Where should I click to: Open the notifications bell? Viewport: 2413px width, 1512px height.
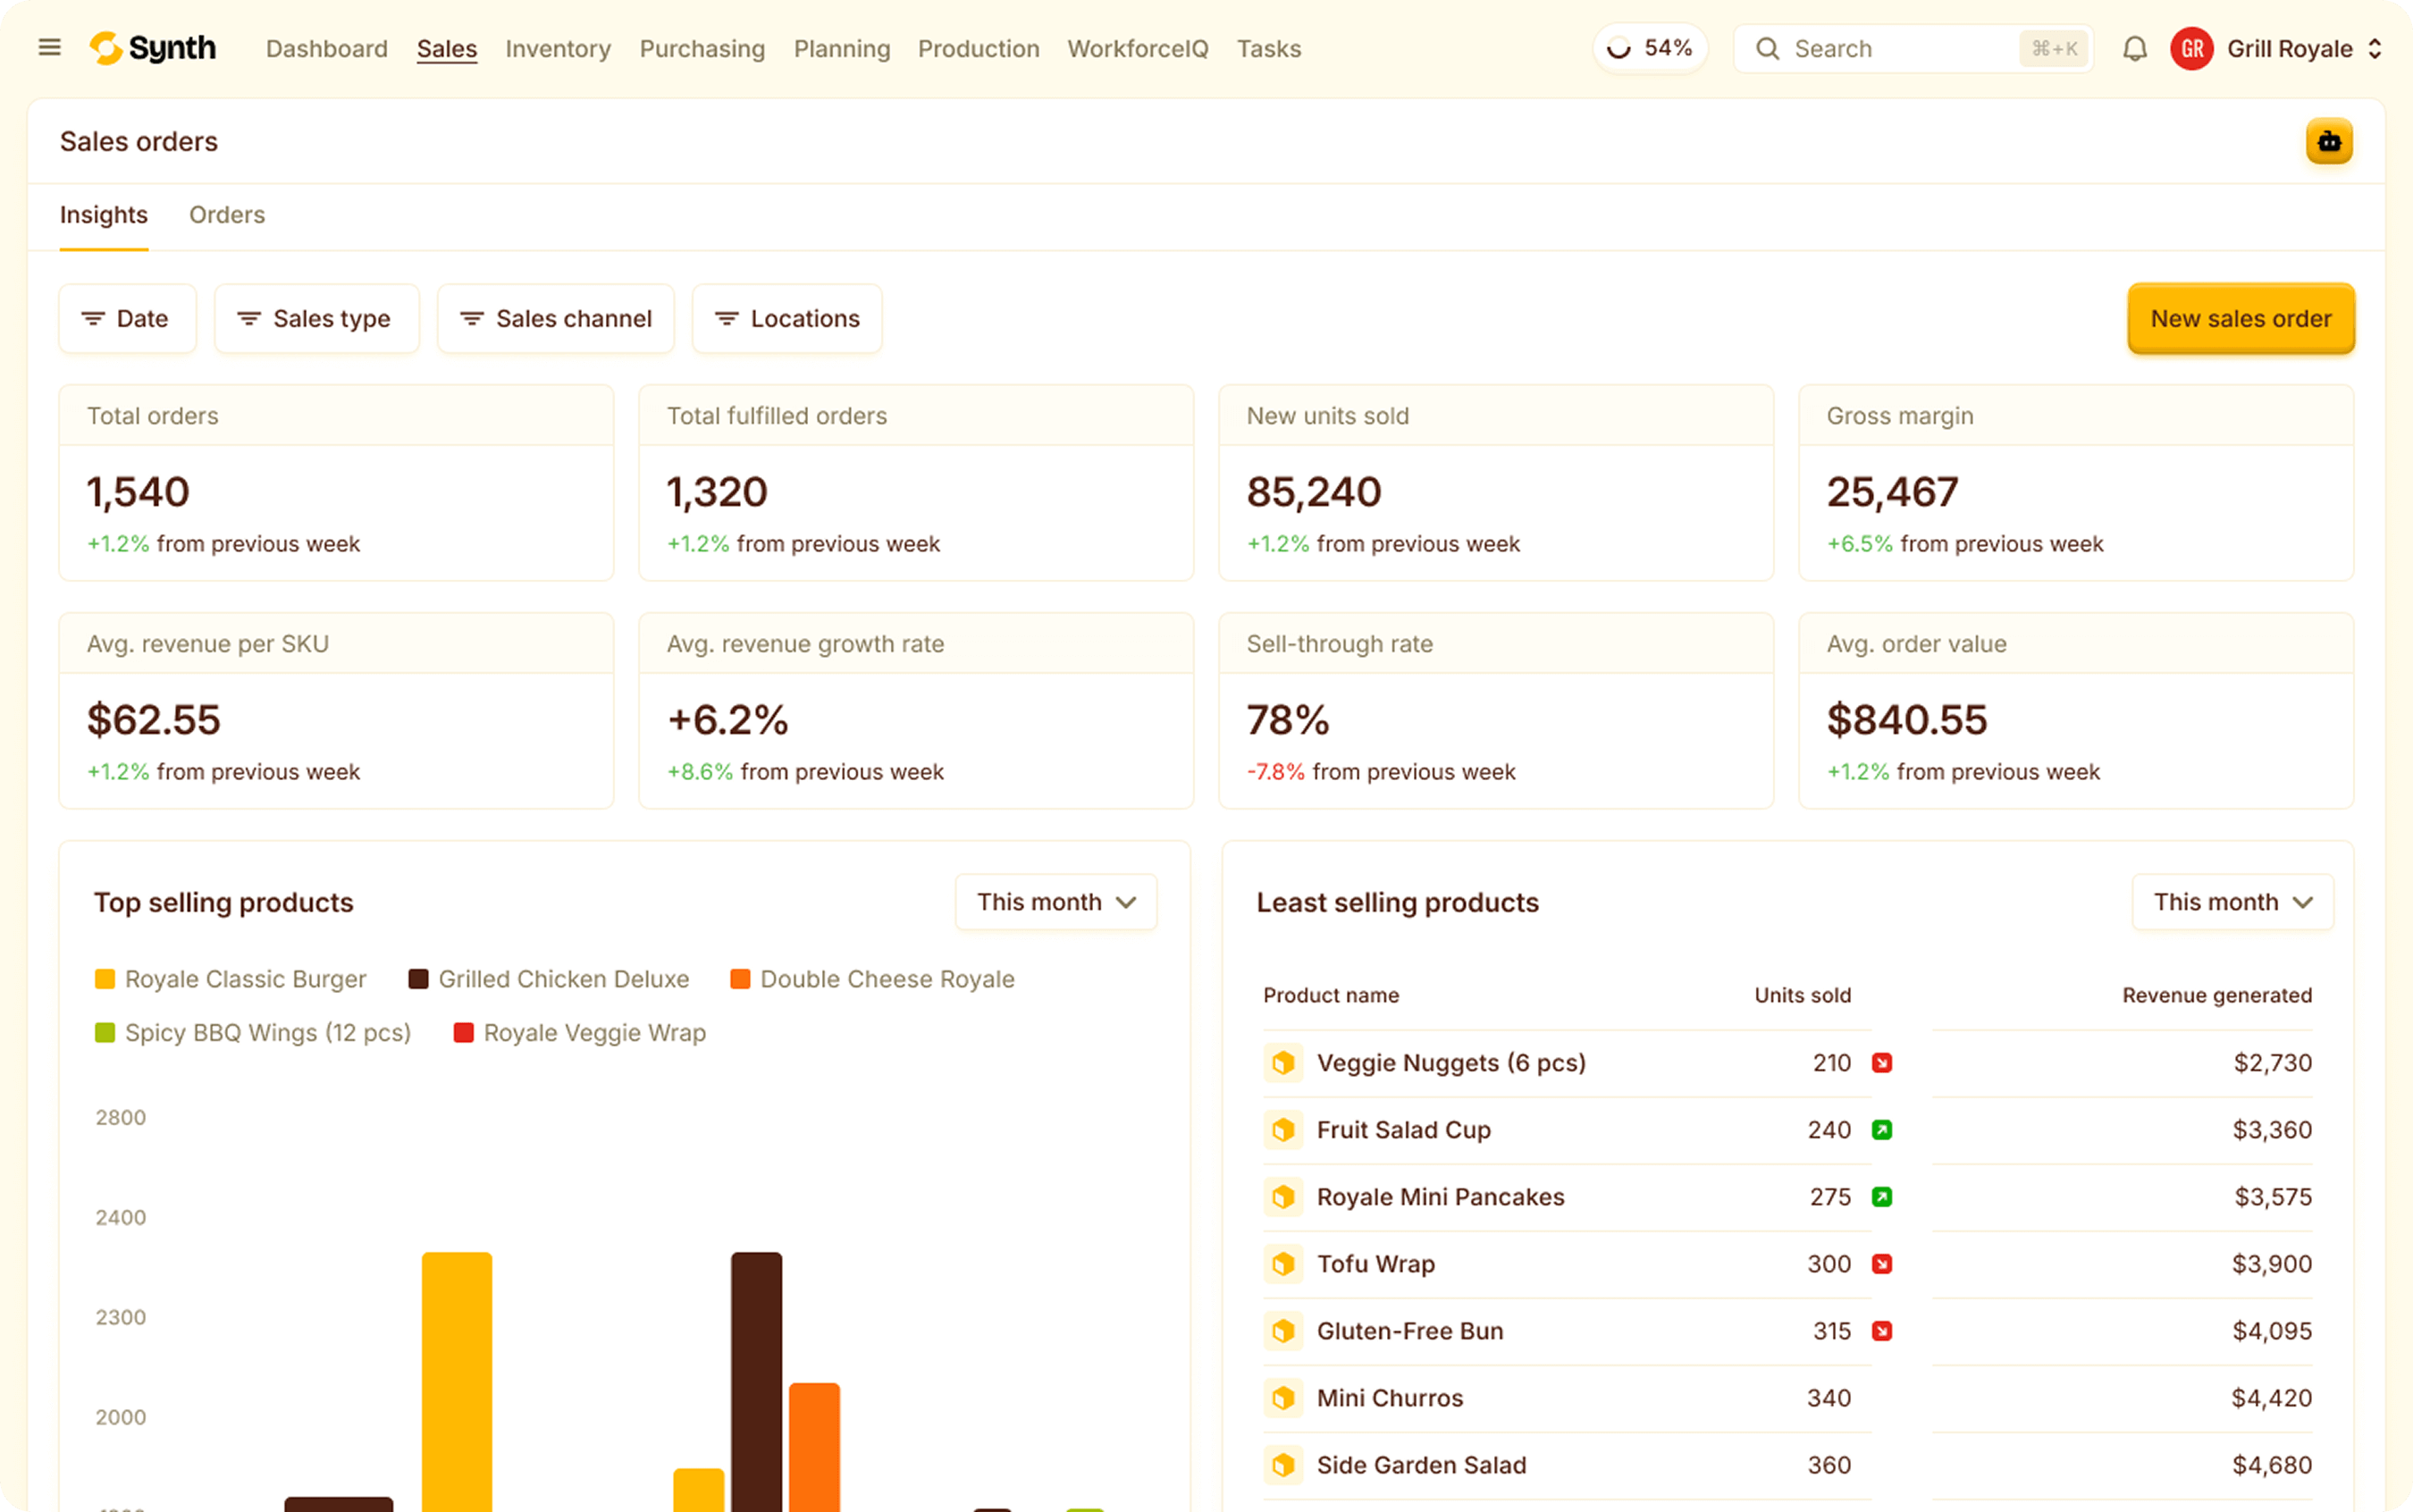pos(2135,49)
